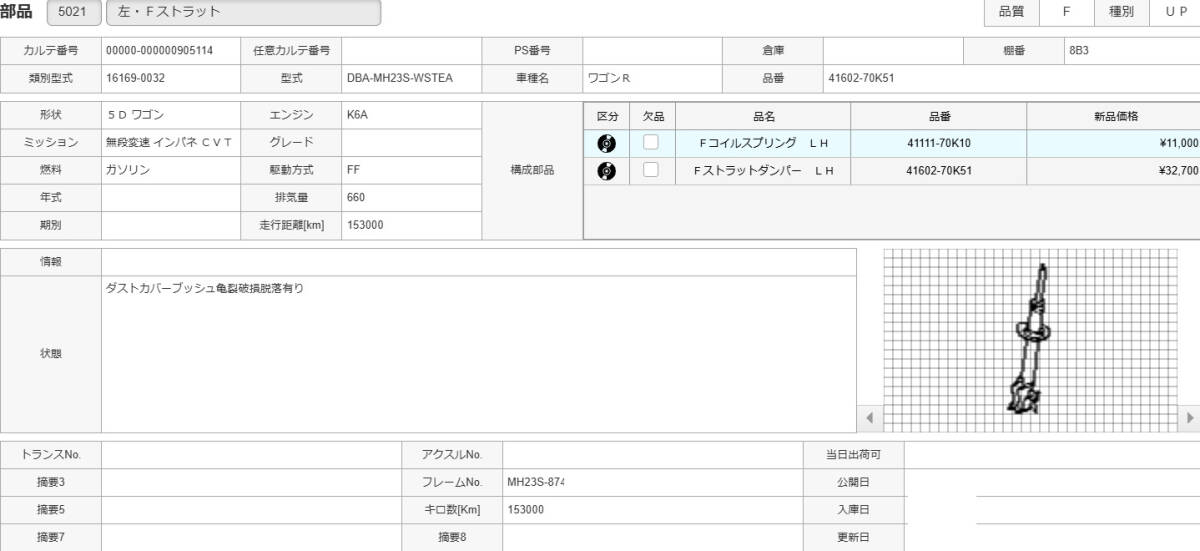Click 種別 value UP

[1175, 12]
